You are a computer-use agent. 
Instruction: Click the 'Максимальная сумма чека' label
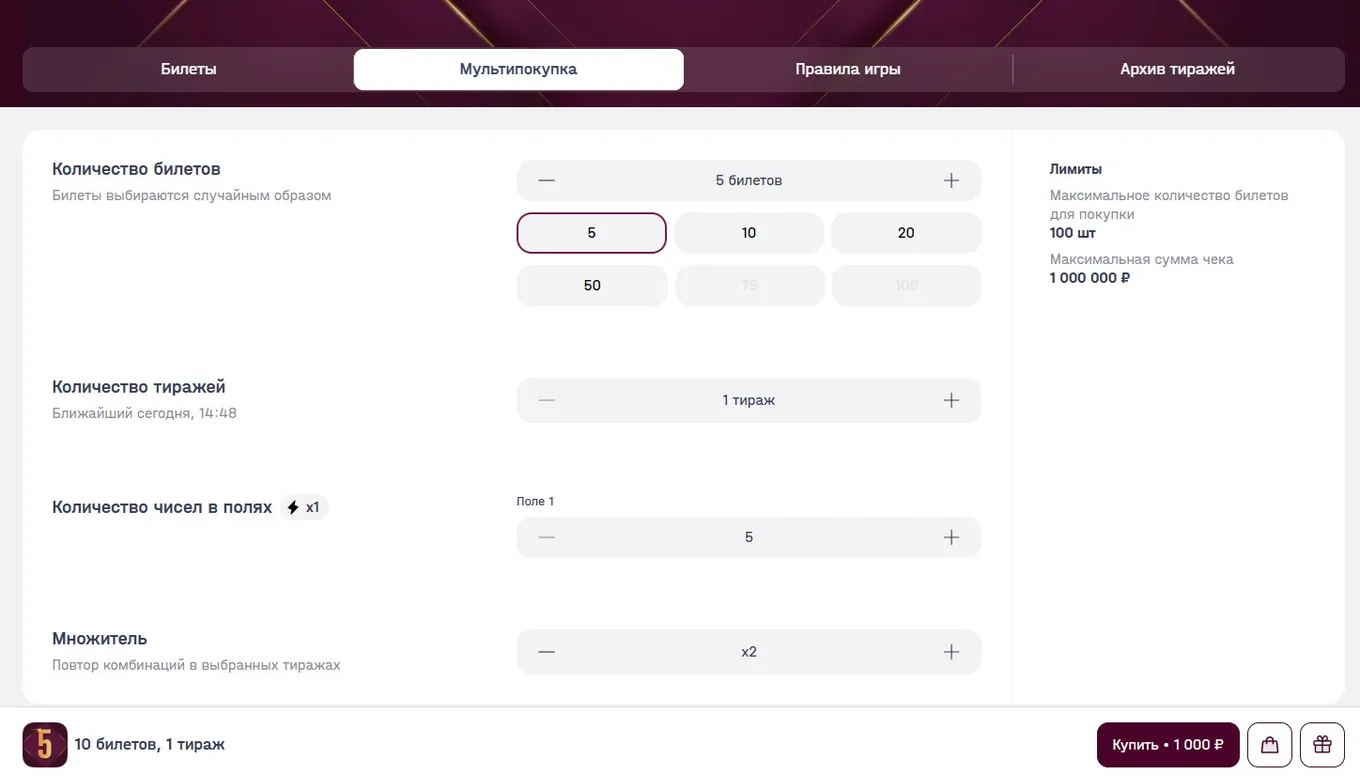pyautogui.click(x=1142, y=260)
